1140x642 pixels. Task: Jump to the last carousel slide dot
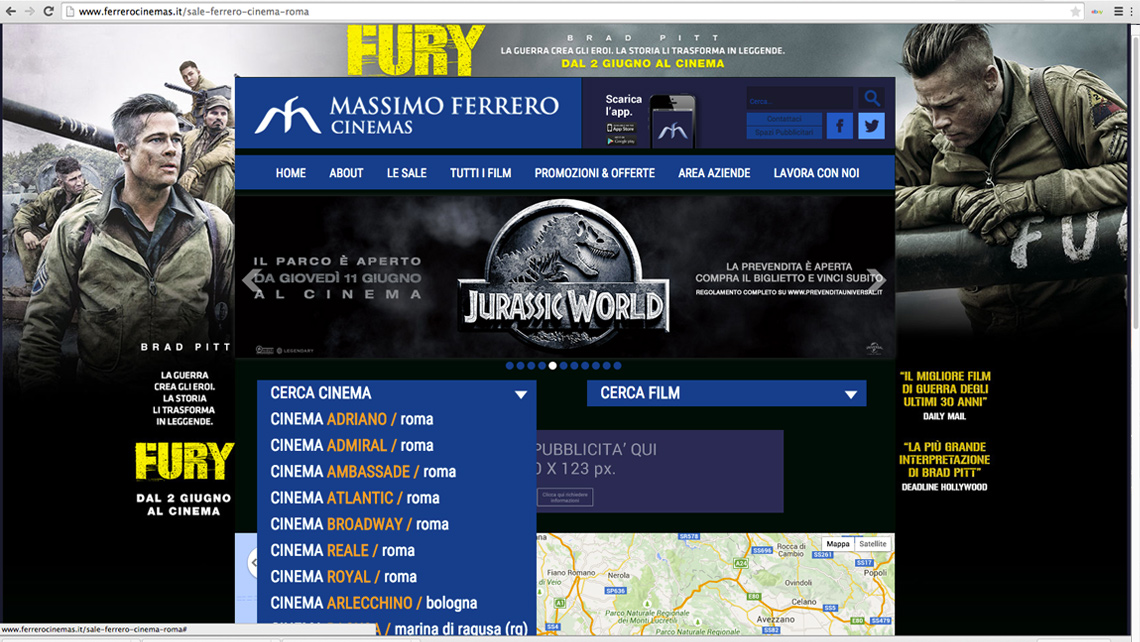coord(617,366)
